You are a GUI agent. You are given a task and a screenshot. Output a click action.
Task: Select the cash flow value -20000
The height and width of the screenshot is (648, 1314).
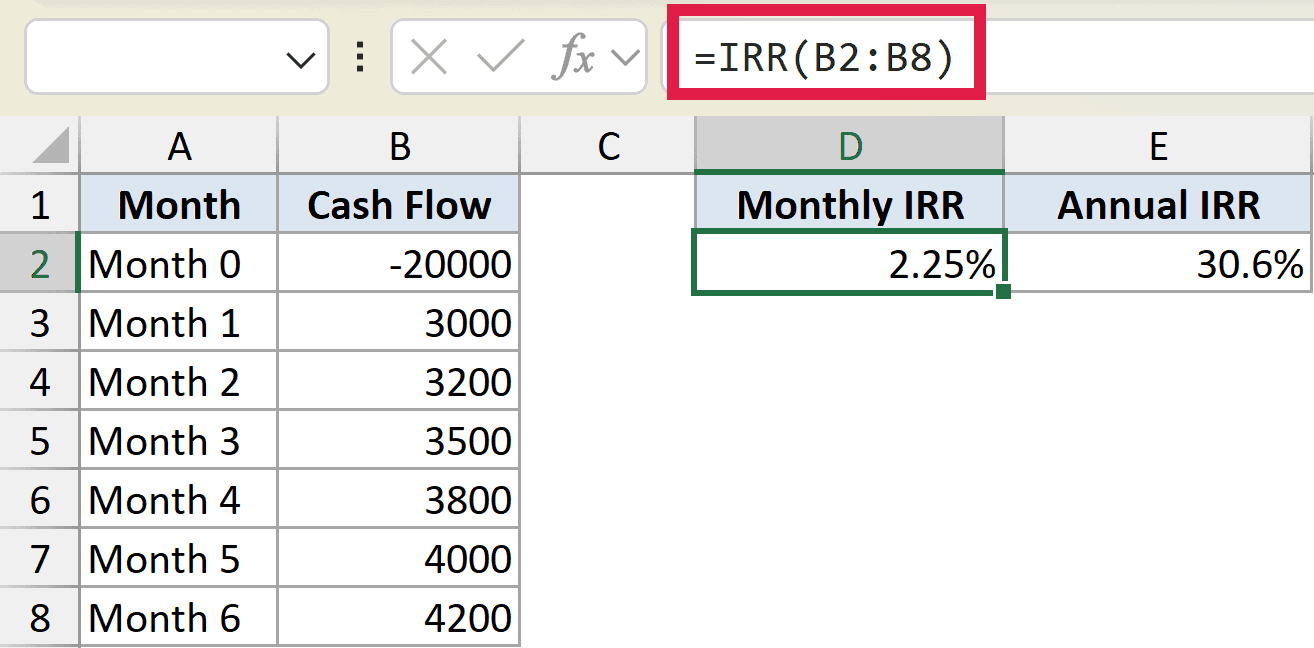(399, 264)
